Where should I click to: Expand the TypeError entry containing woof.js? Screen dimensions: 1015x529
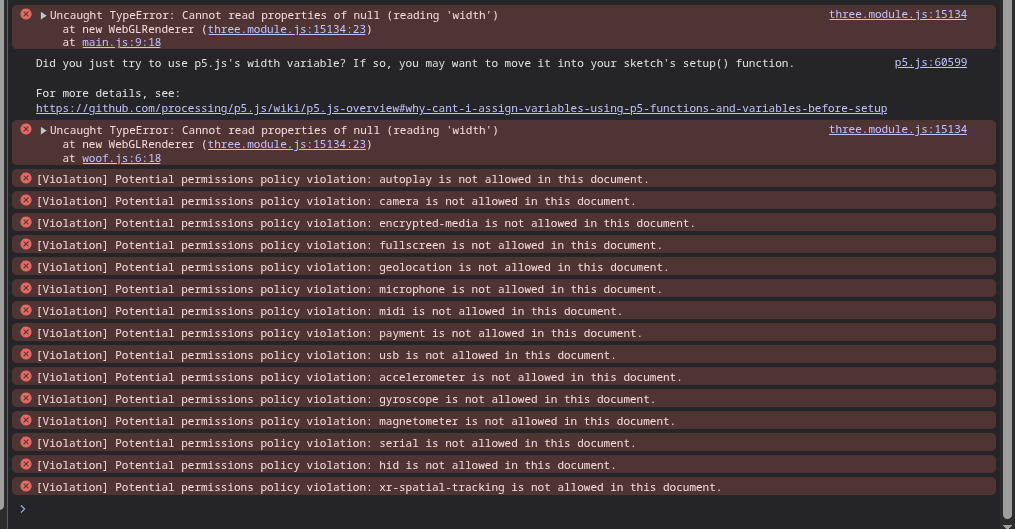click(x=44, y=131)
